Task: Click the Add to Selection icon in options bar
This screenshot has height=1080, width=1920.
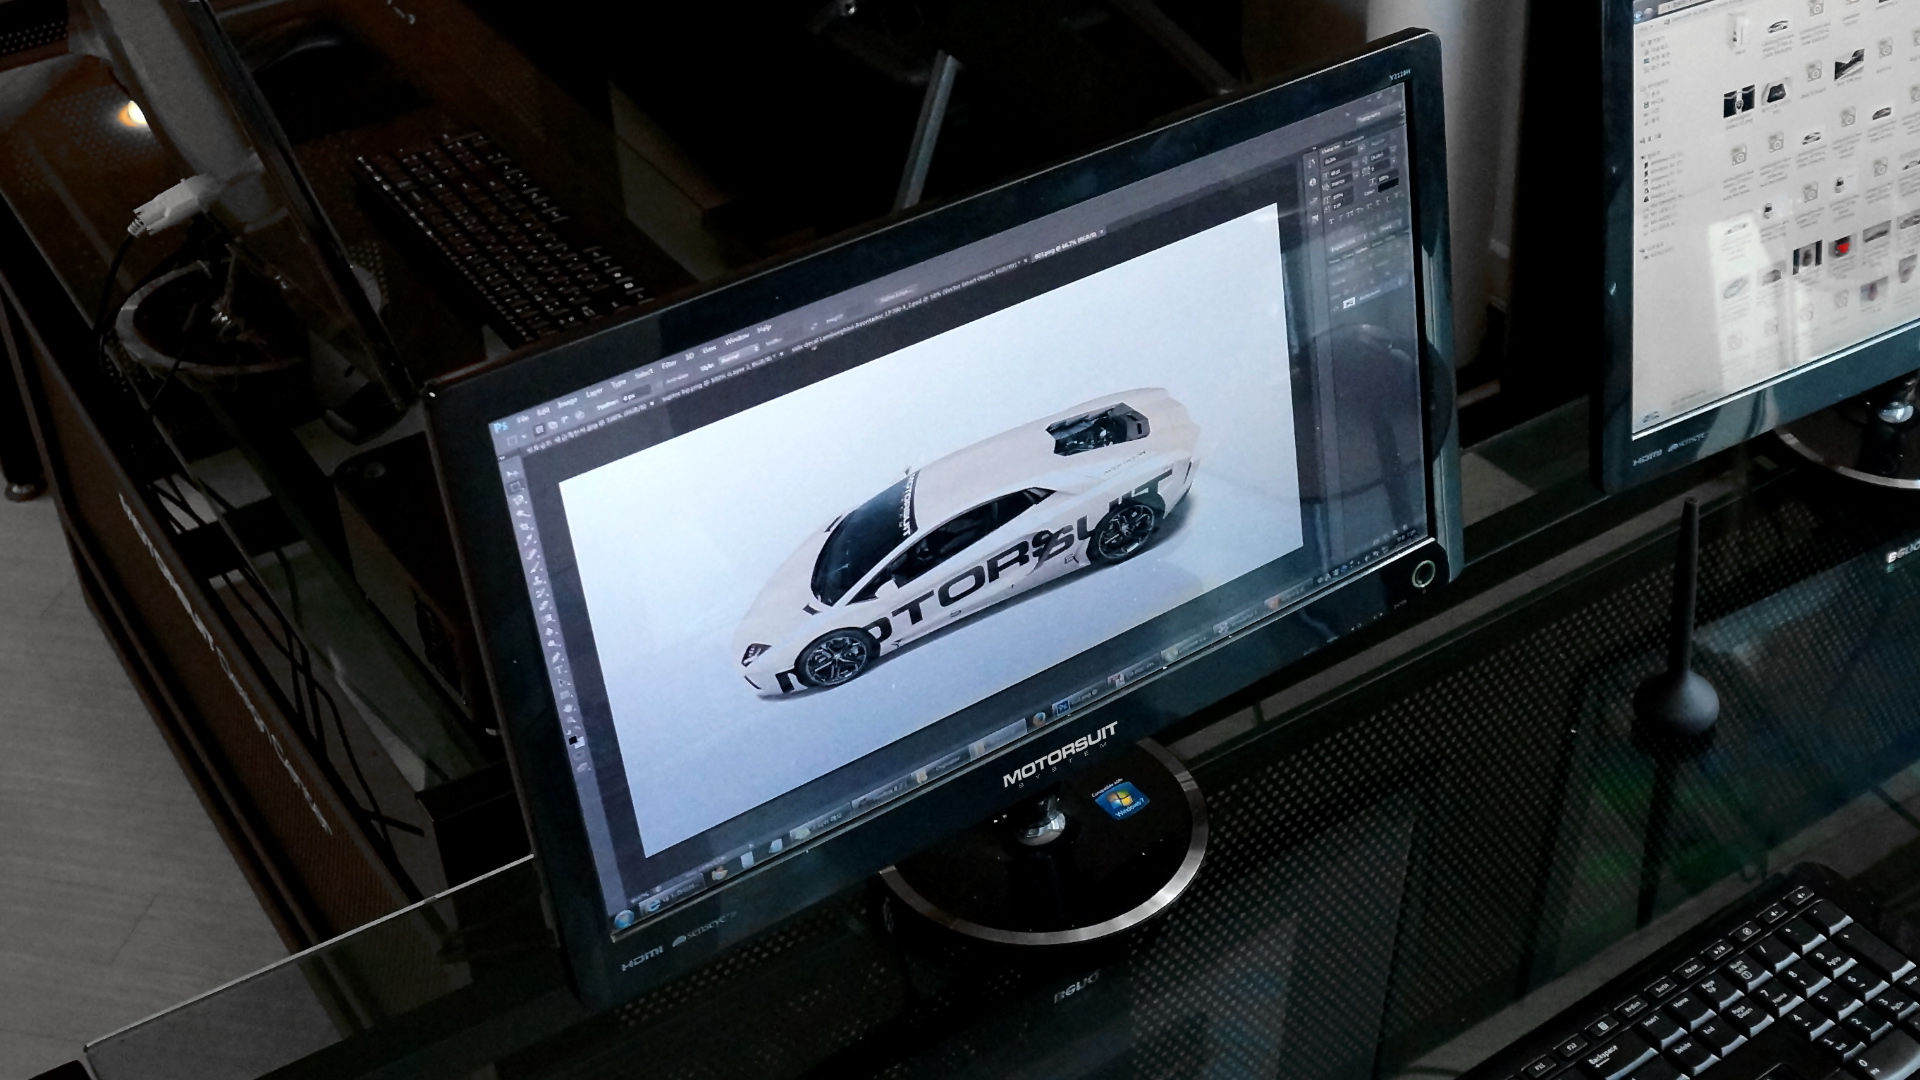Action: point(553,425)
